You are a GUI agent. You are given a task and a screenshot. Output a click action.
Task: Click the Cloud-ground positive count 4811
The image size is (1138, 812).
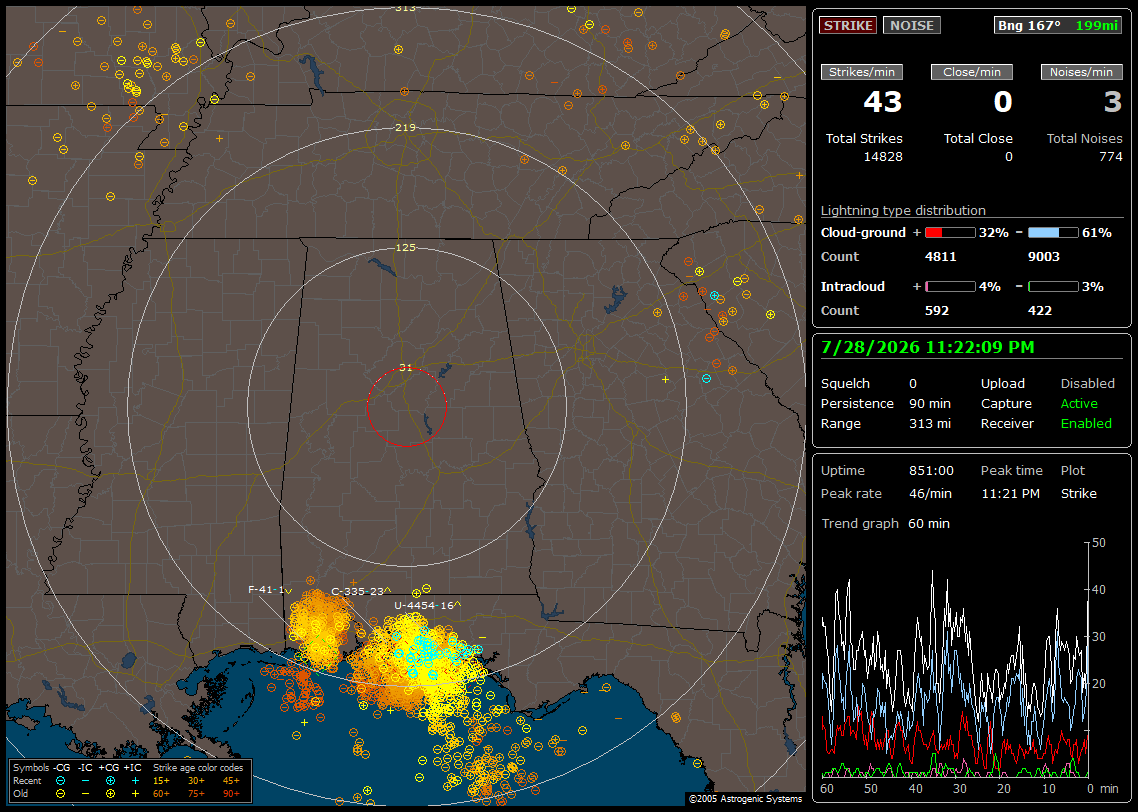tap(941, 257)
